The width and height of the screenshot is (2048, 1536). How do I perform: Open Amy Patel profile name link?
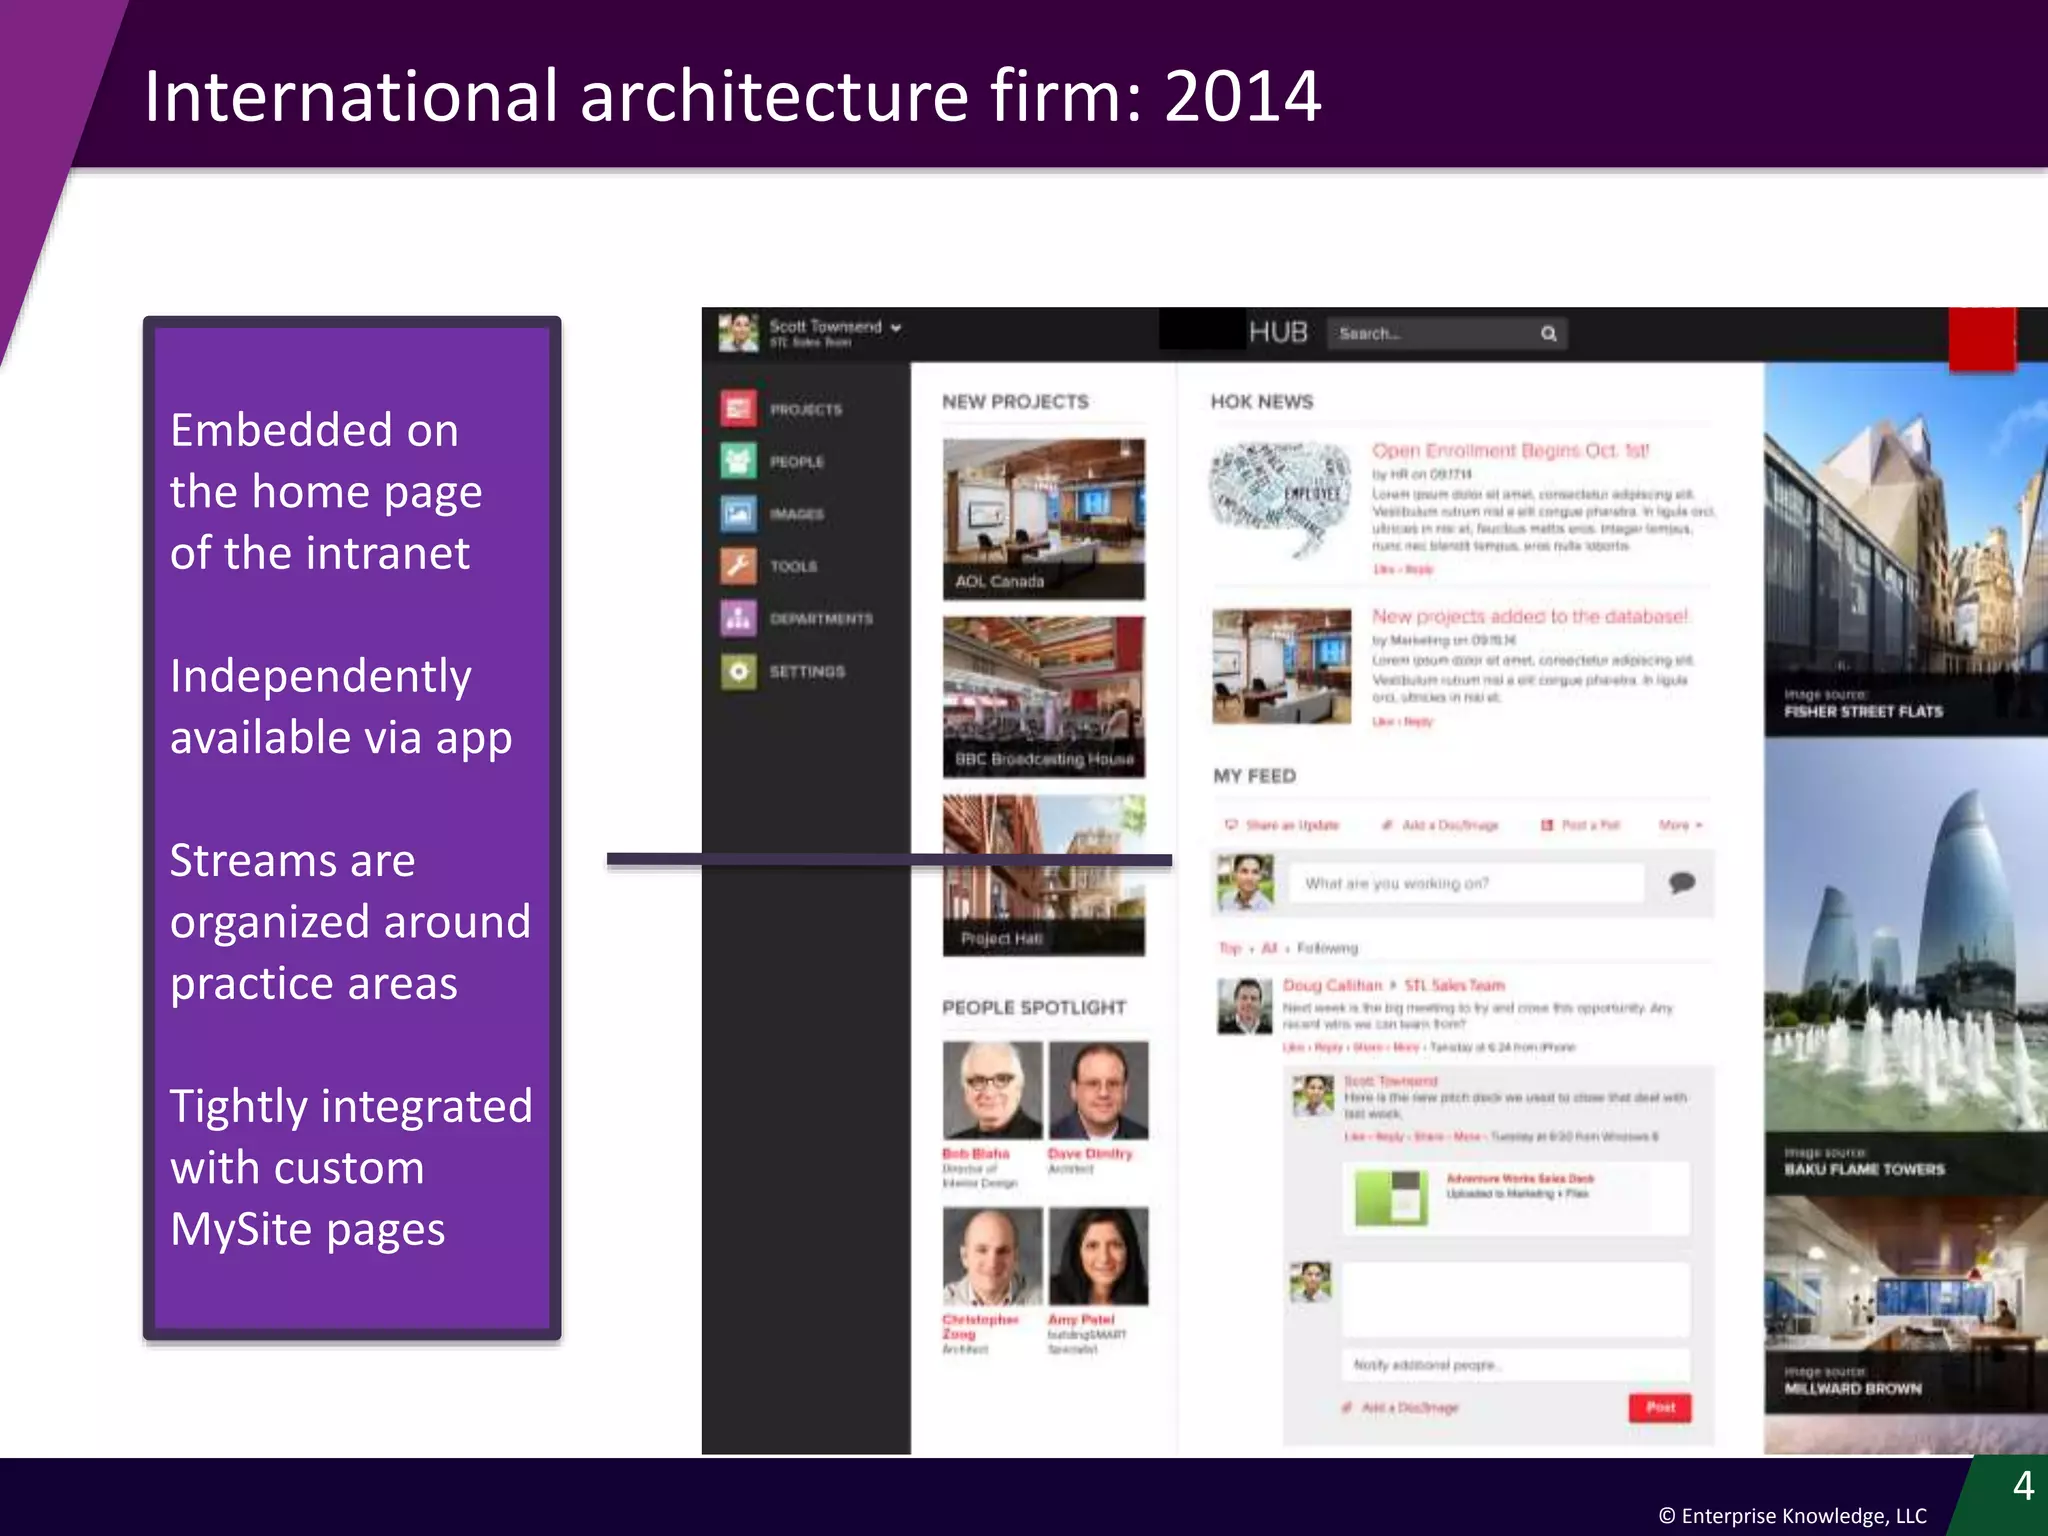coord(1081,1319)
